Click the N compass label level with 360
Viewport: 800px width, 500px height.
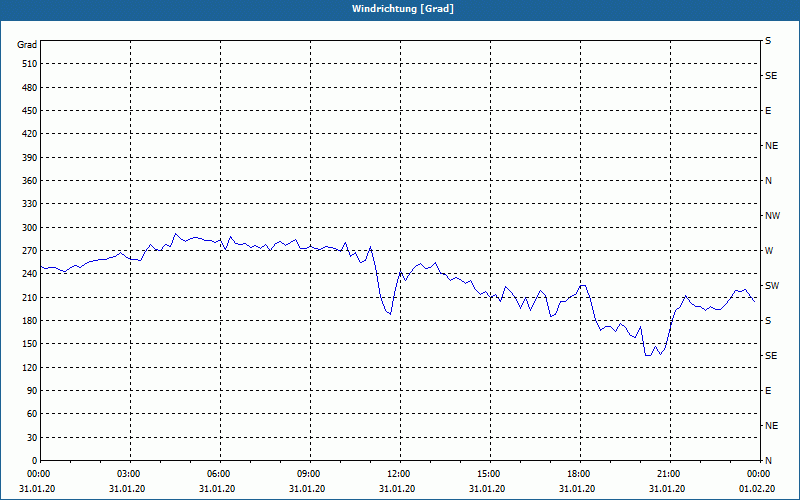pos(768,181)
